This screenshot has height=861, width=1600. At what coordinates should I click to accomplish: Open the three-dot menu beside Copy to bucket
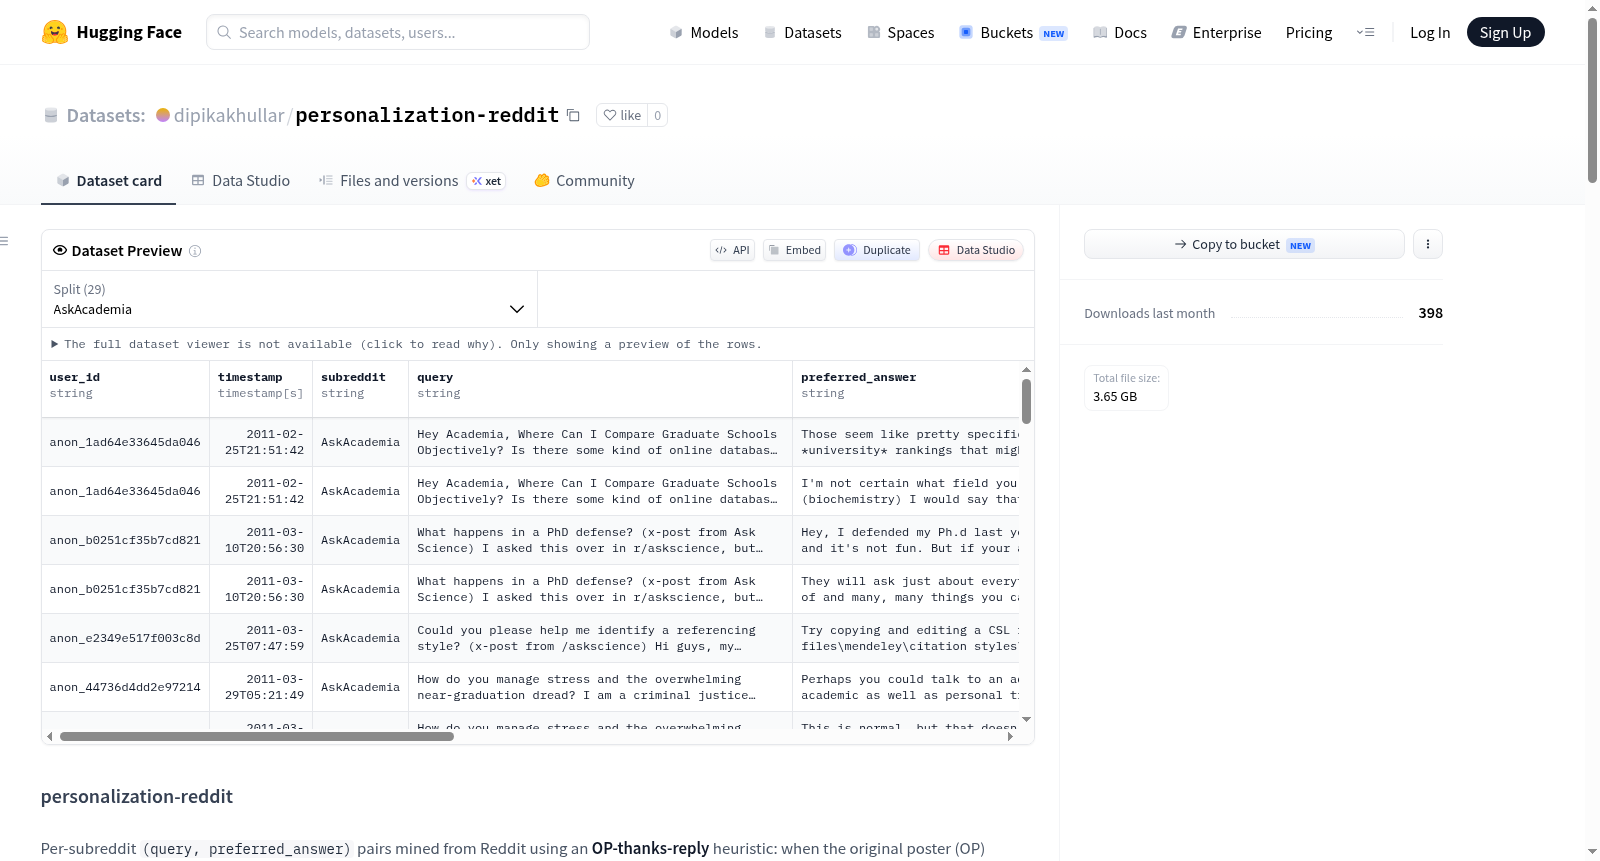(1428, 244)
